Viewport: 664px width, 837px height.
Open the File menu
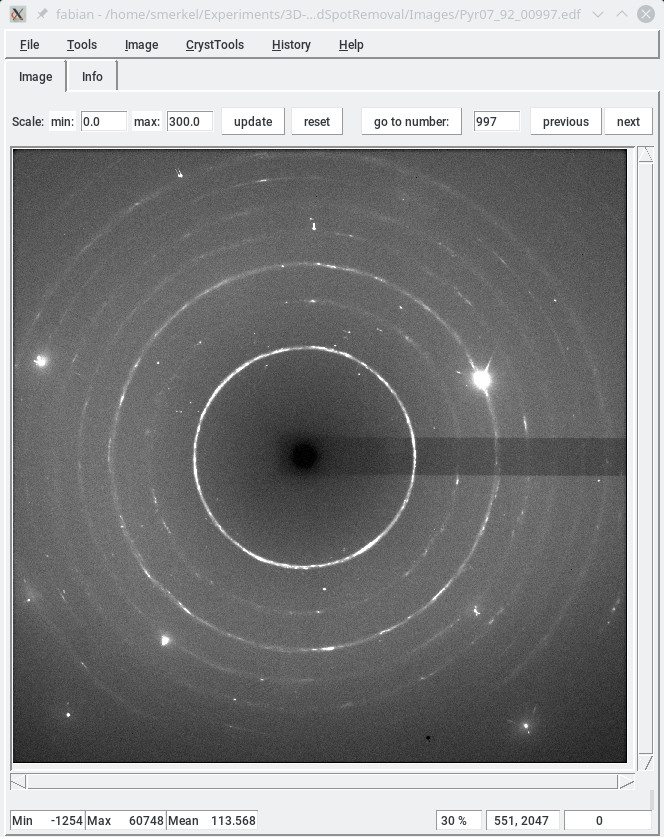click(x=29, y=45)
